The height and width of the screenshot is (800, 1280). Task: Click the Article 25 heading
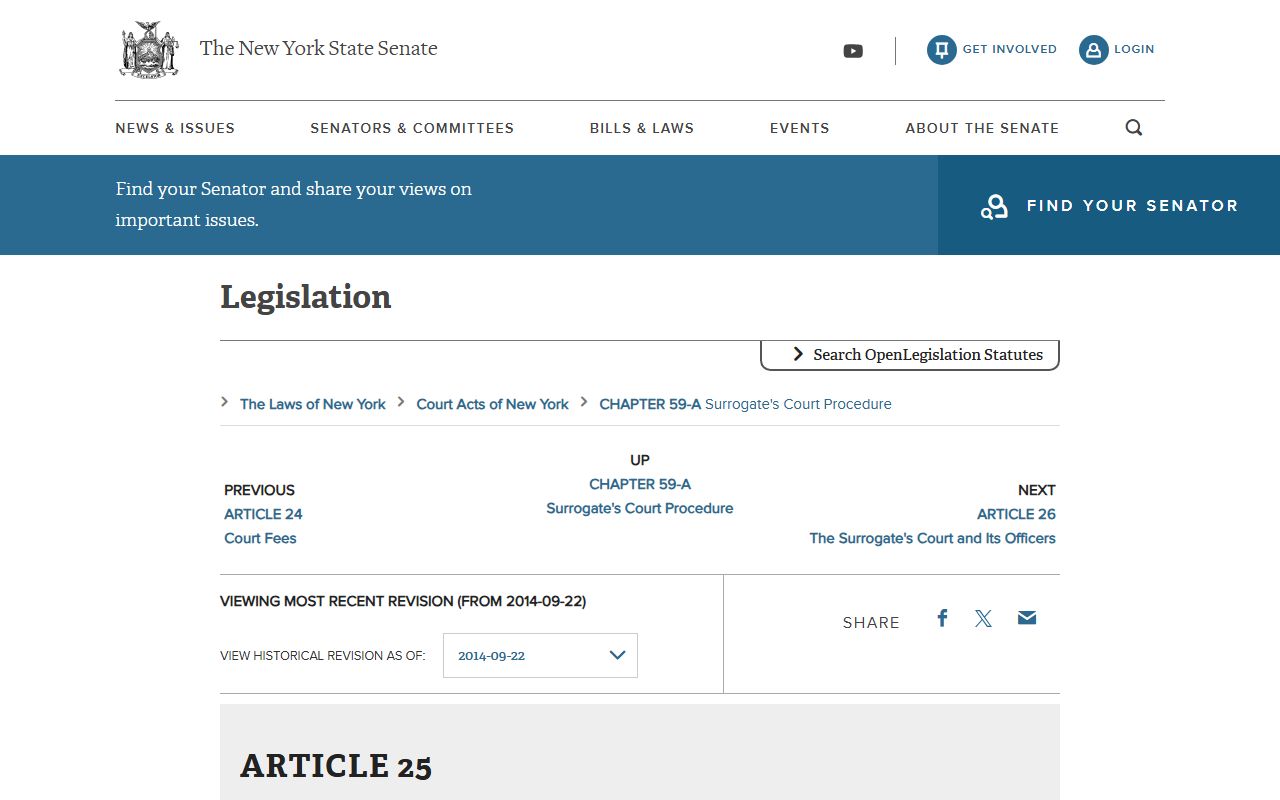click(x=336, y=766)
